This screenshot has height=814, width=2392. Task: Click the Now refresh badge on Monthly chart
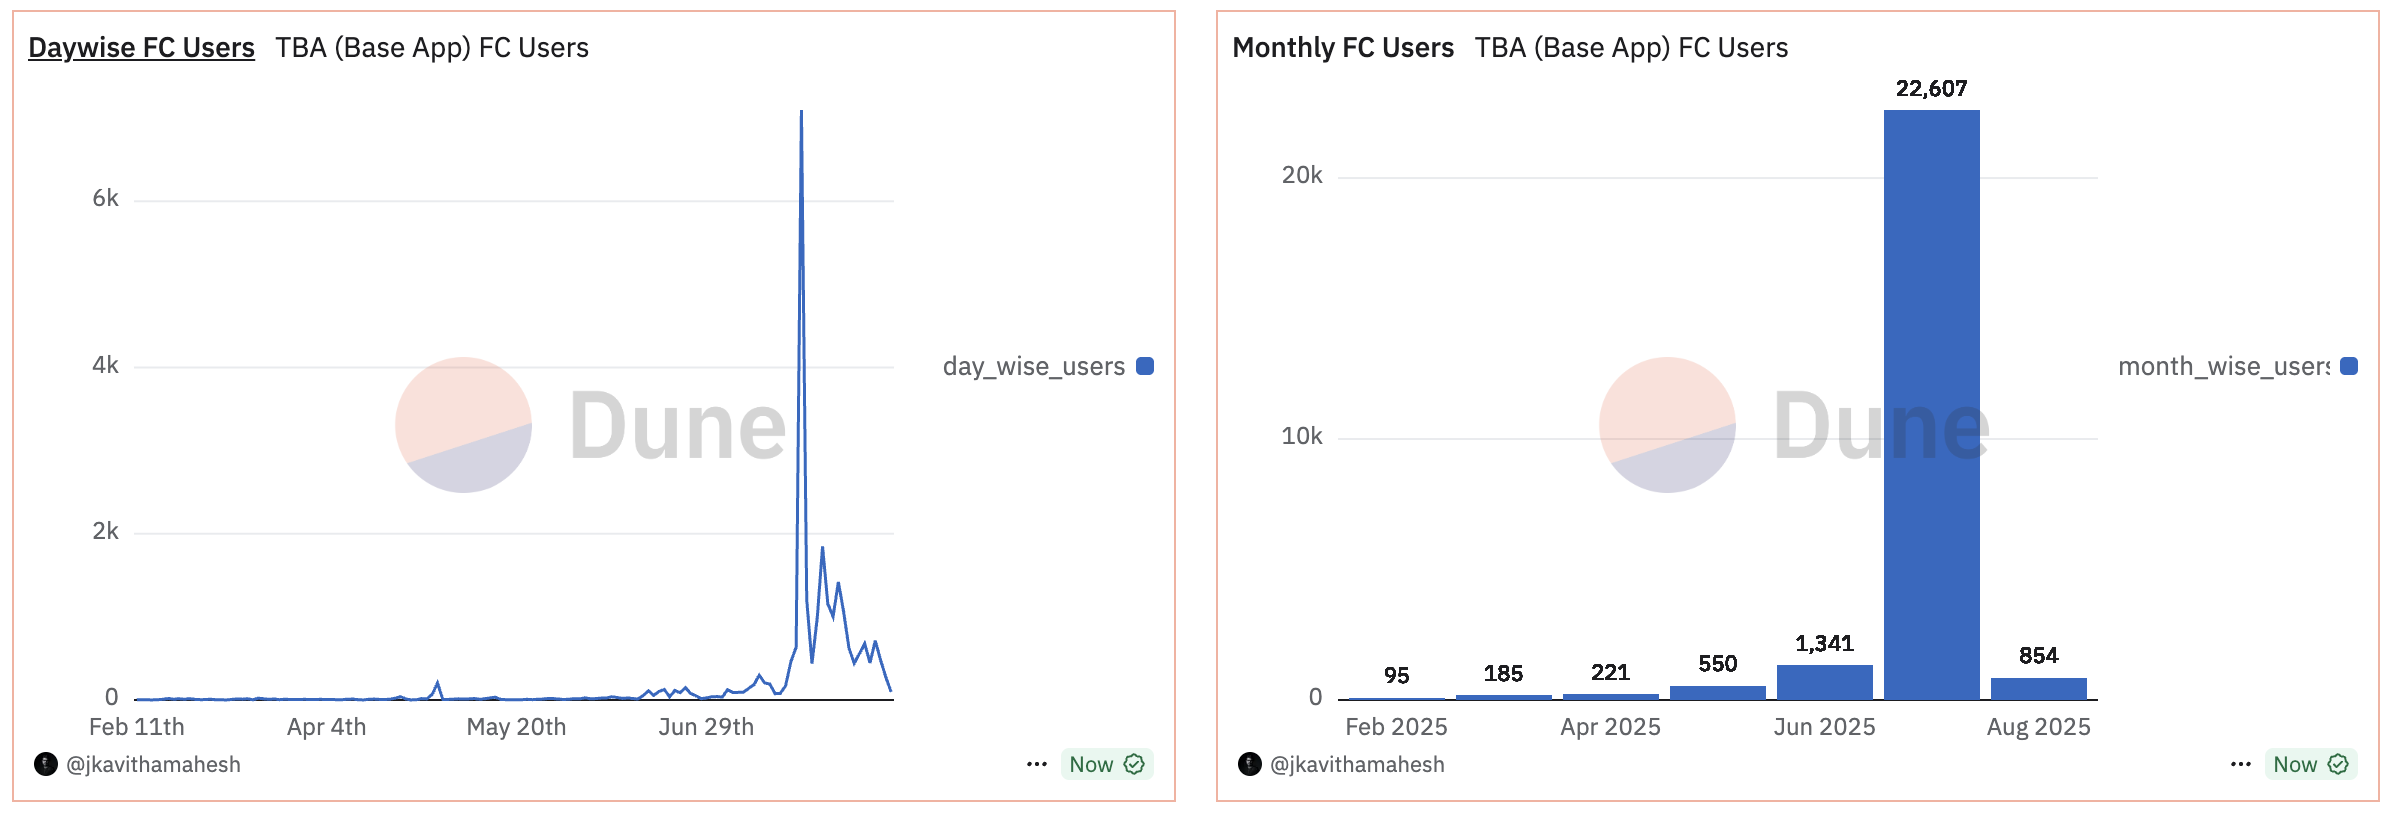(2295, 765)
